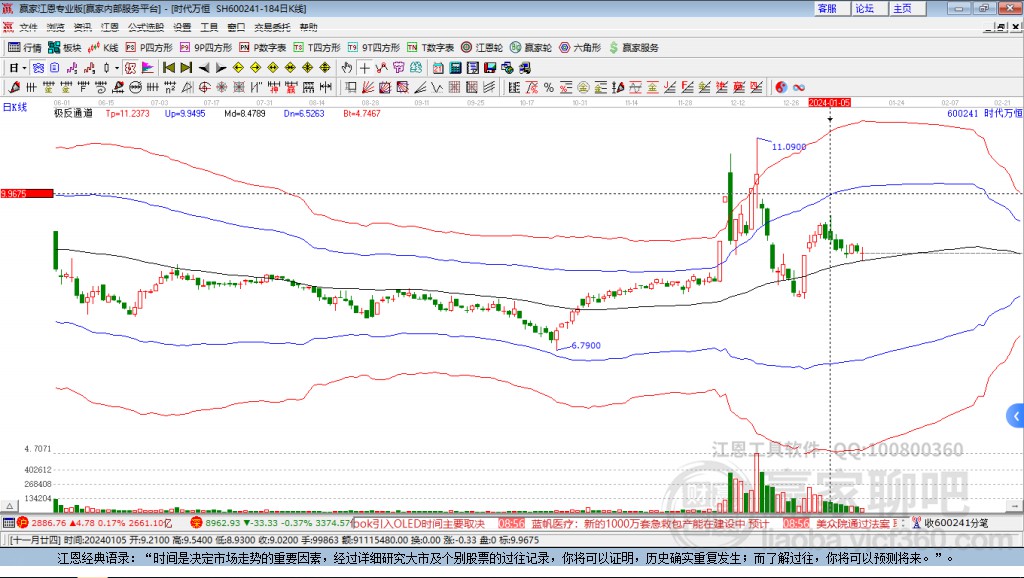Click the 客服 button
This screenshot has width=1024, height=578.
click(x=832, y=8)
